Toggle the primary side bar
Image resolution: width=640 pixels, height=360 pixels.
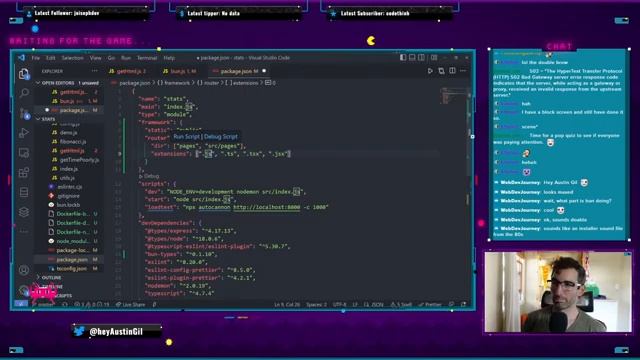[x=403, y=58]
